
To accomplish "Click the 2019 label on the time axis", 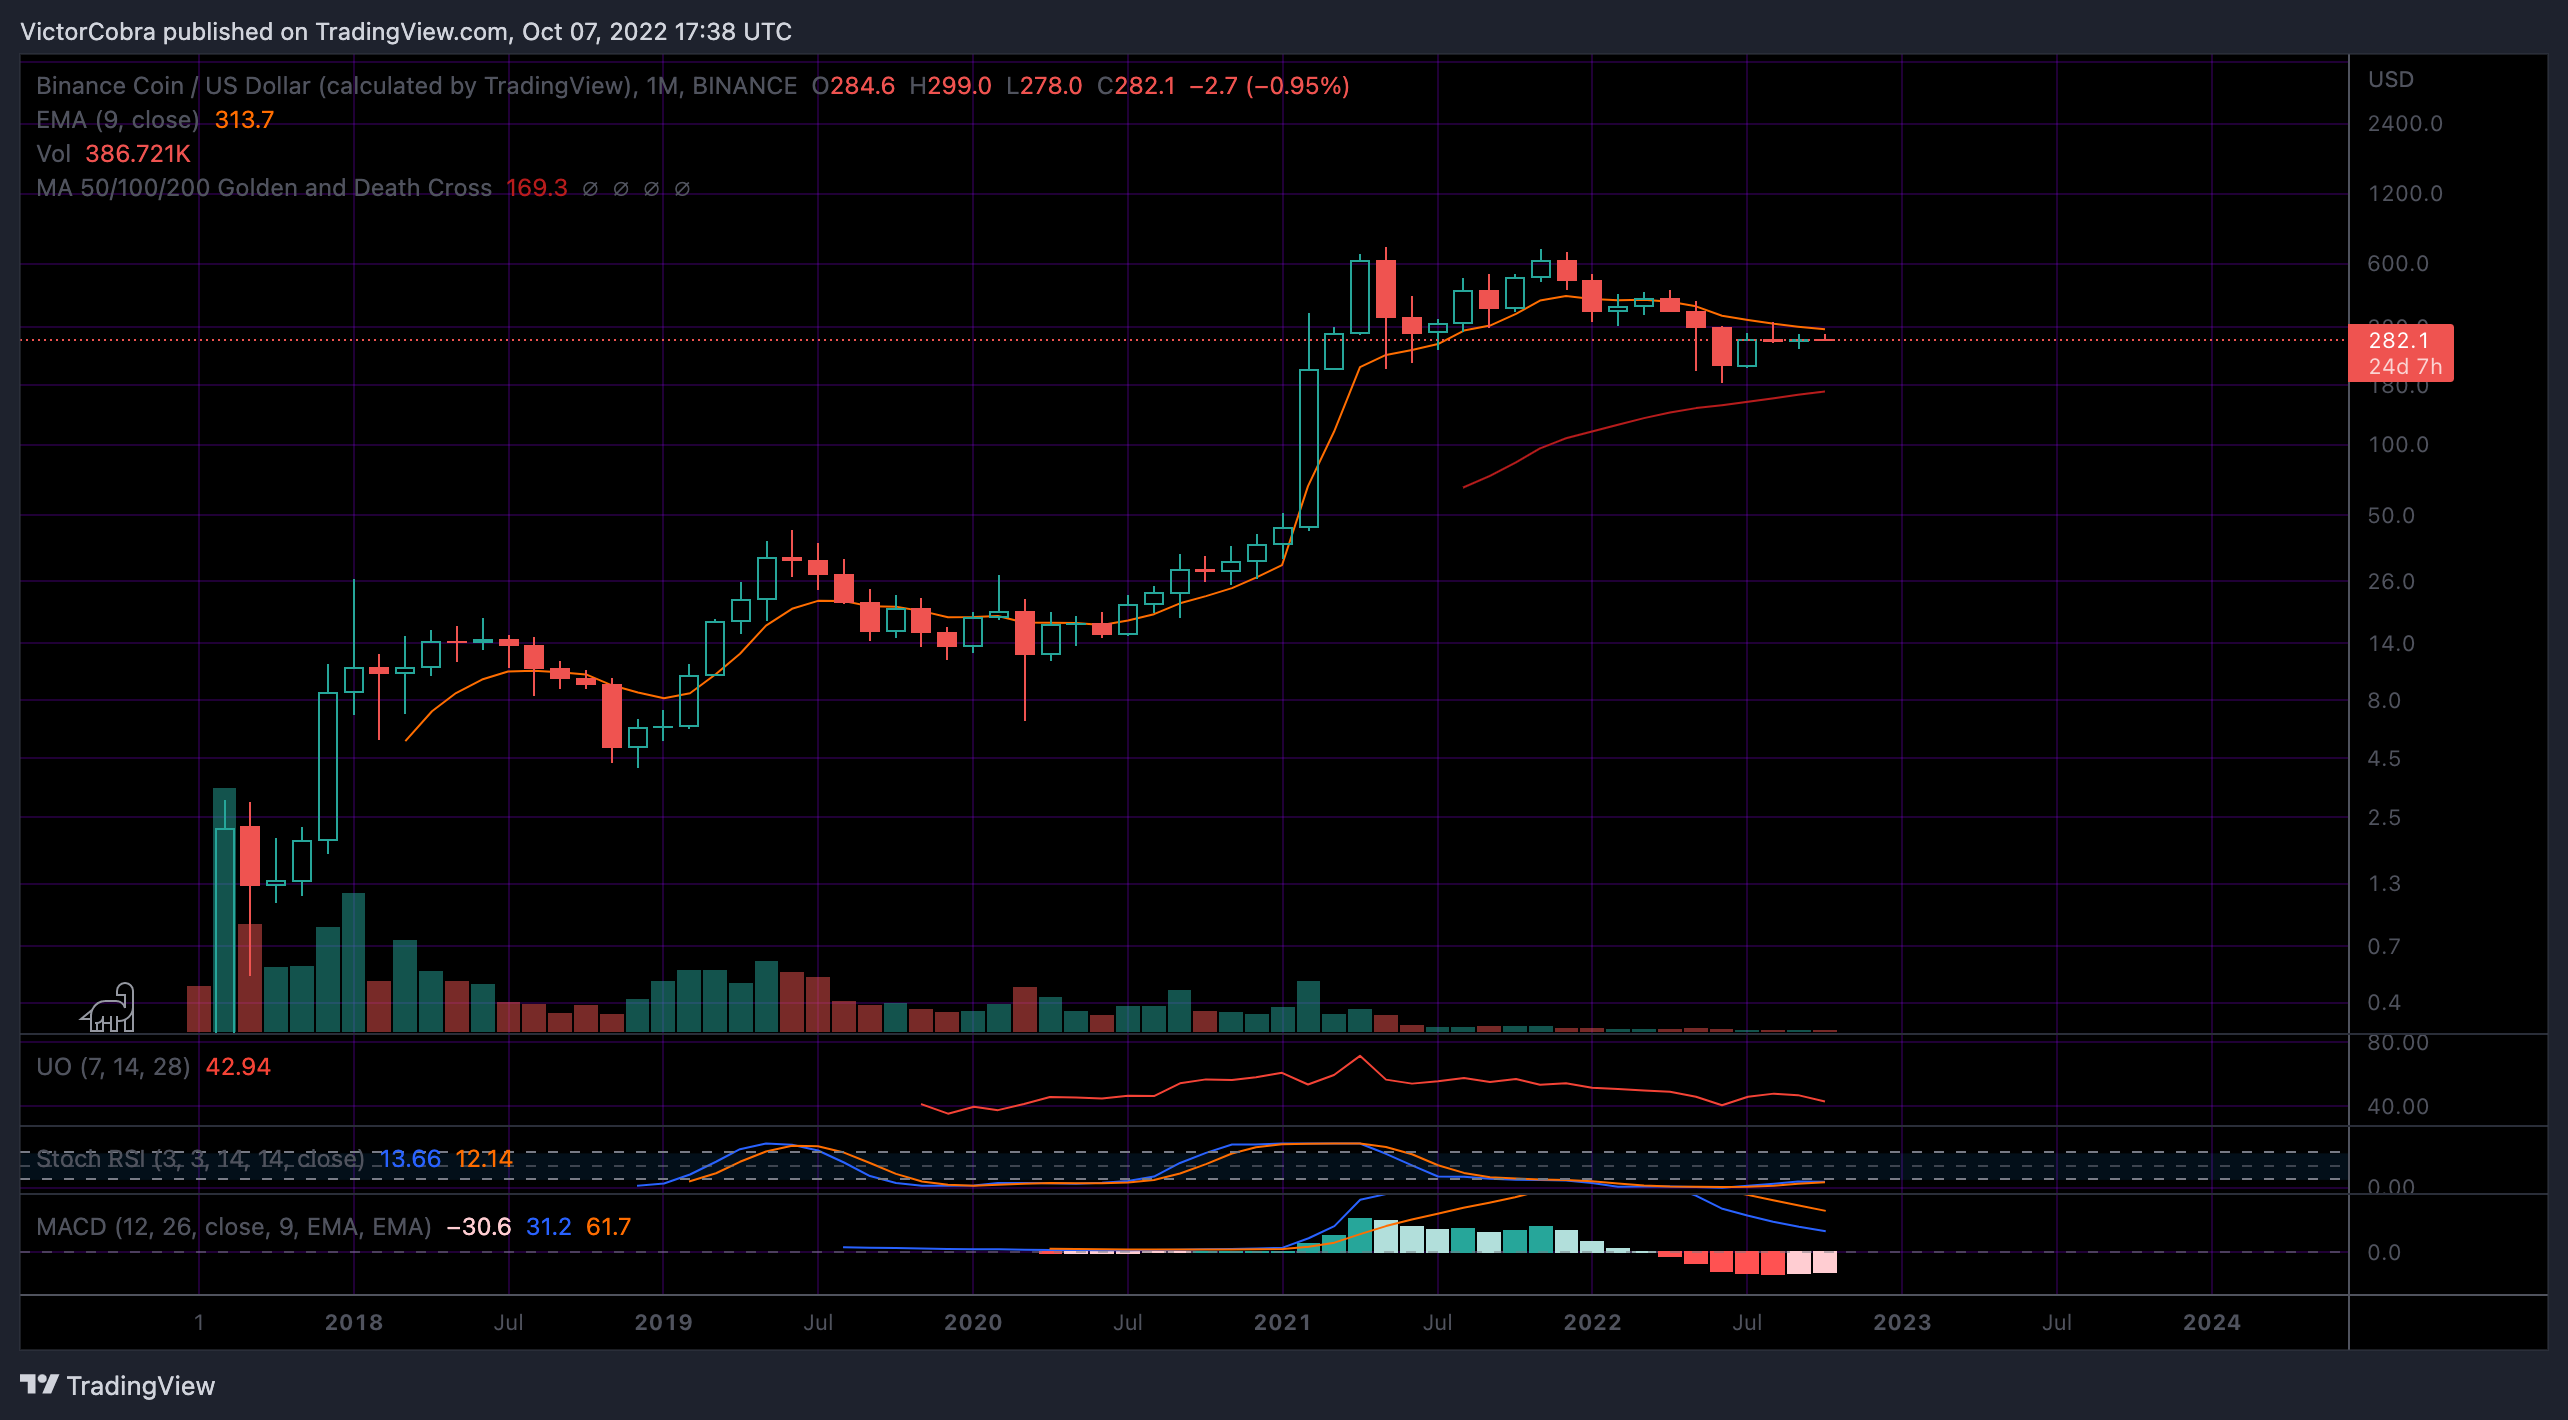I will click(664, 1322).
